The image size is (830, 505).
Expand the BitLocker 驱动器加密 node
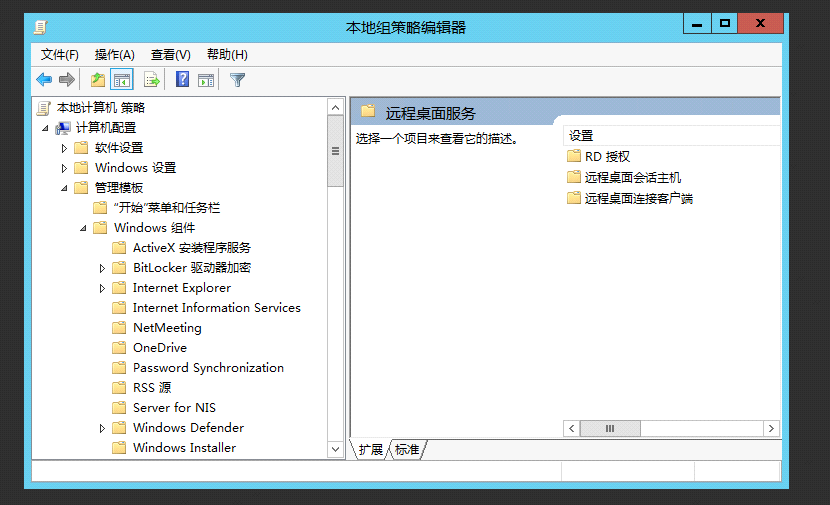[x=103, y=268]
